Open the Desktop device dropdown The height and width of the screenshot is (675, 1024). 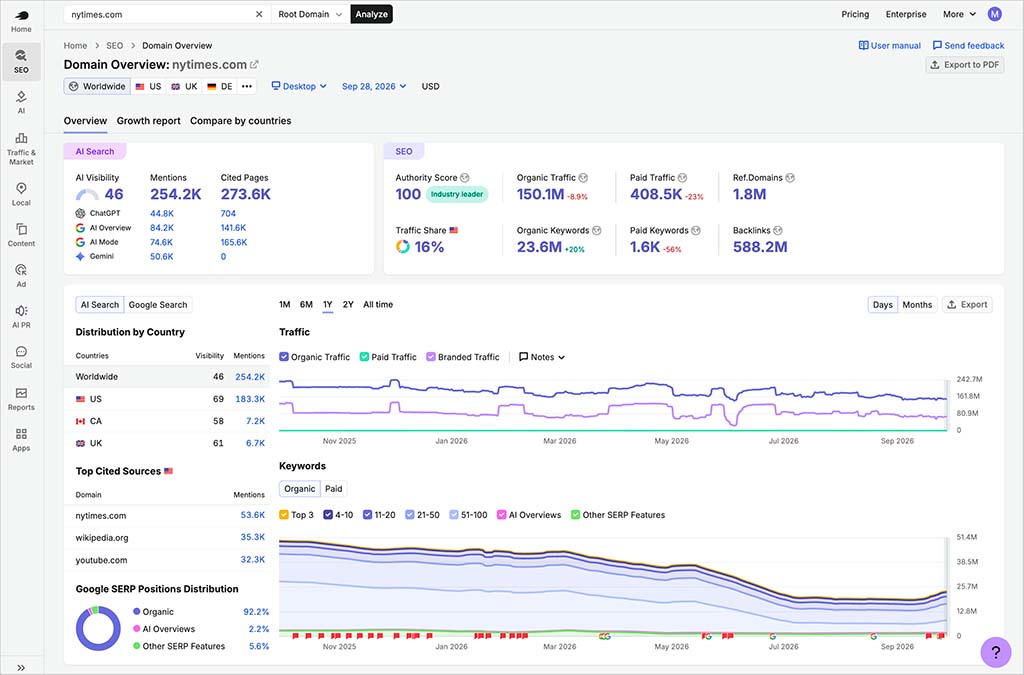pyautogui.click(x=299, y=86)
